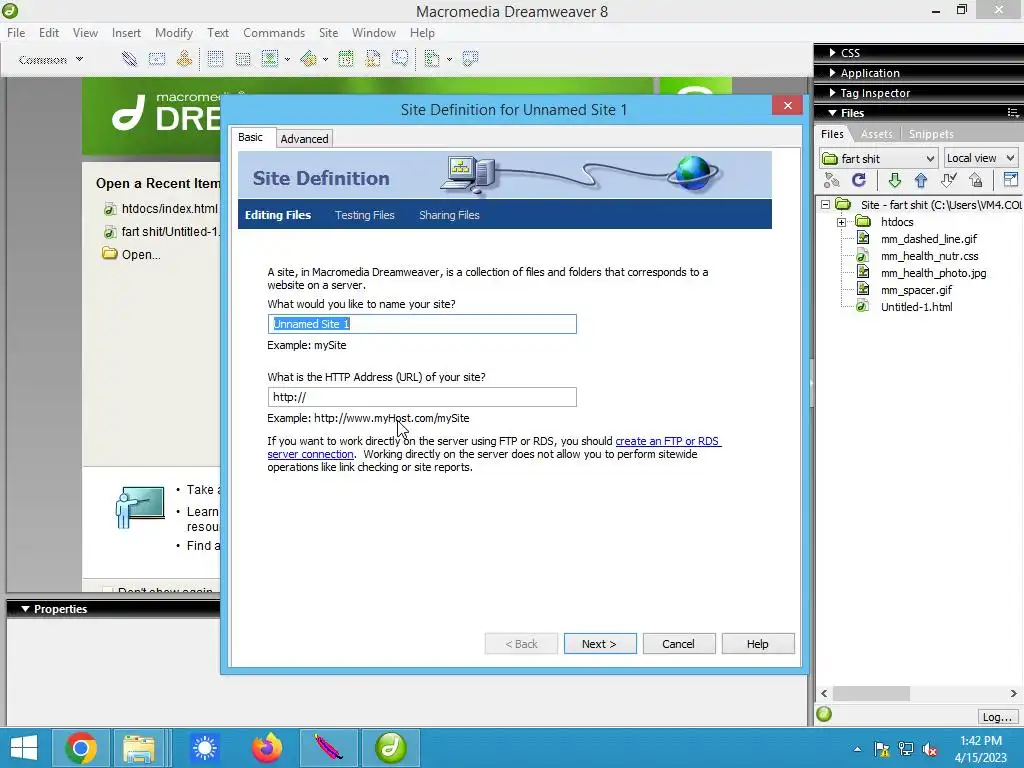Open the Templates dropdown arrow
1024x768 pixels.
point(449,60)
